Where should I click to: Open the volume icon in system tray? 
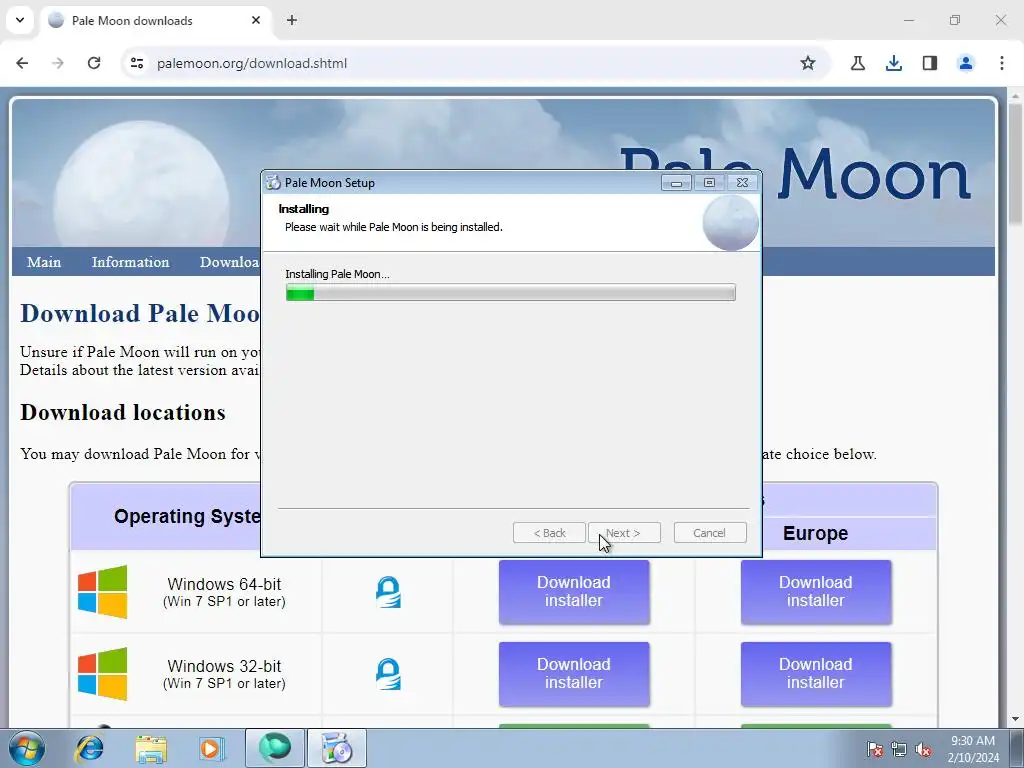[x=923, y=749]
